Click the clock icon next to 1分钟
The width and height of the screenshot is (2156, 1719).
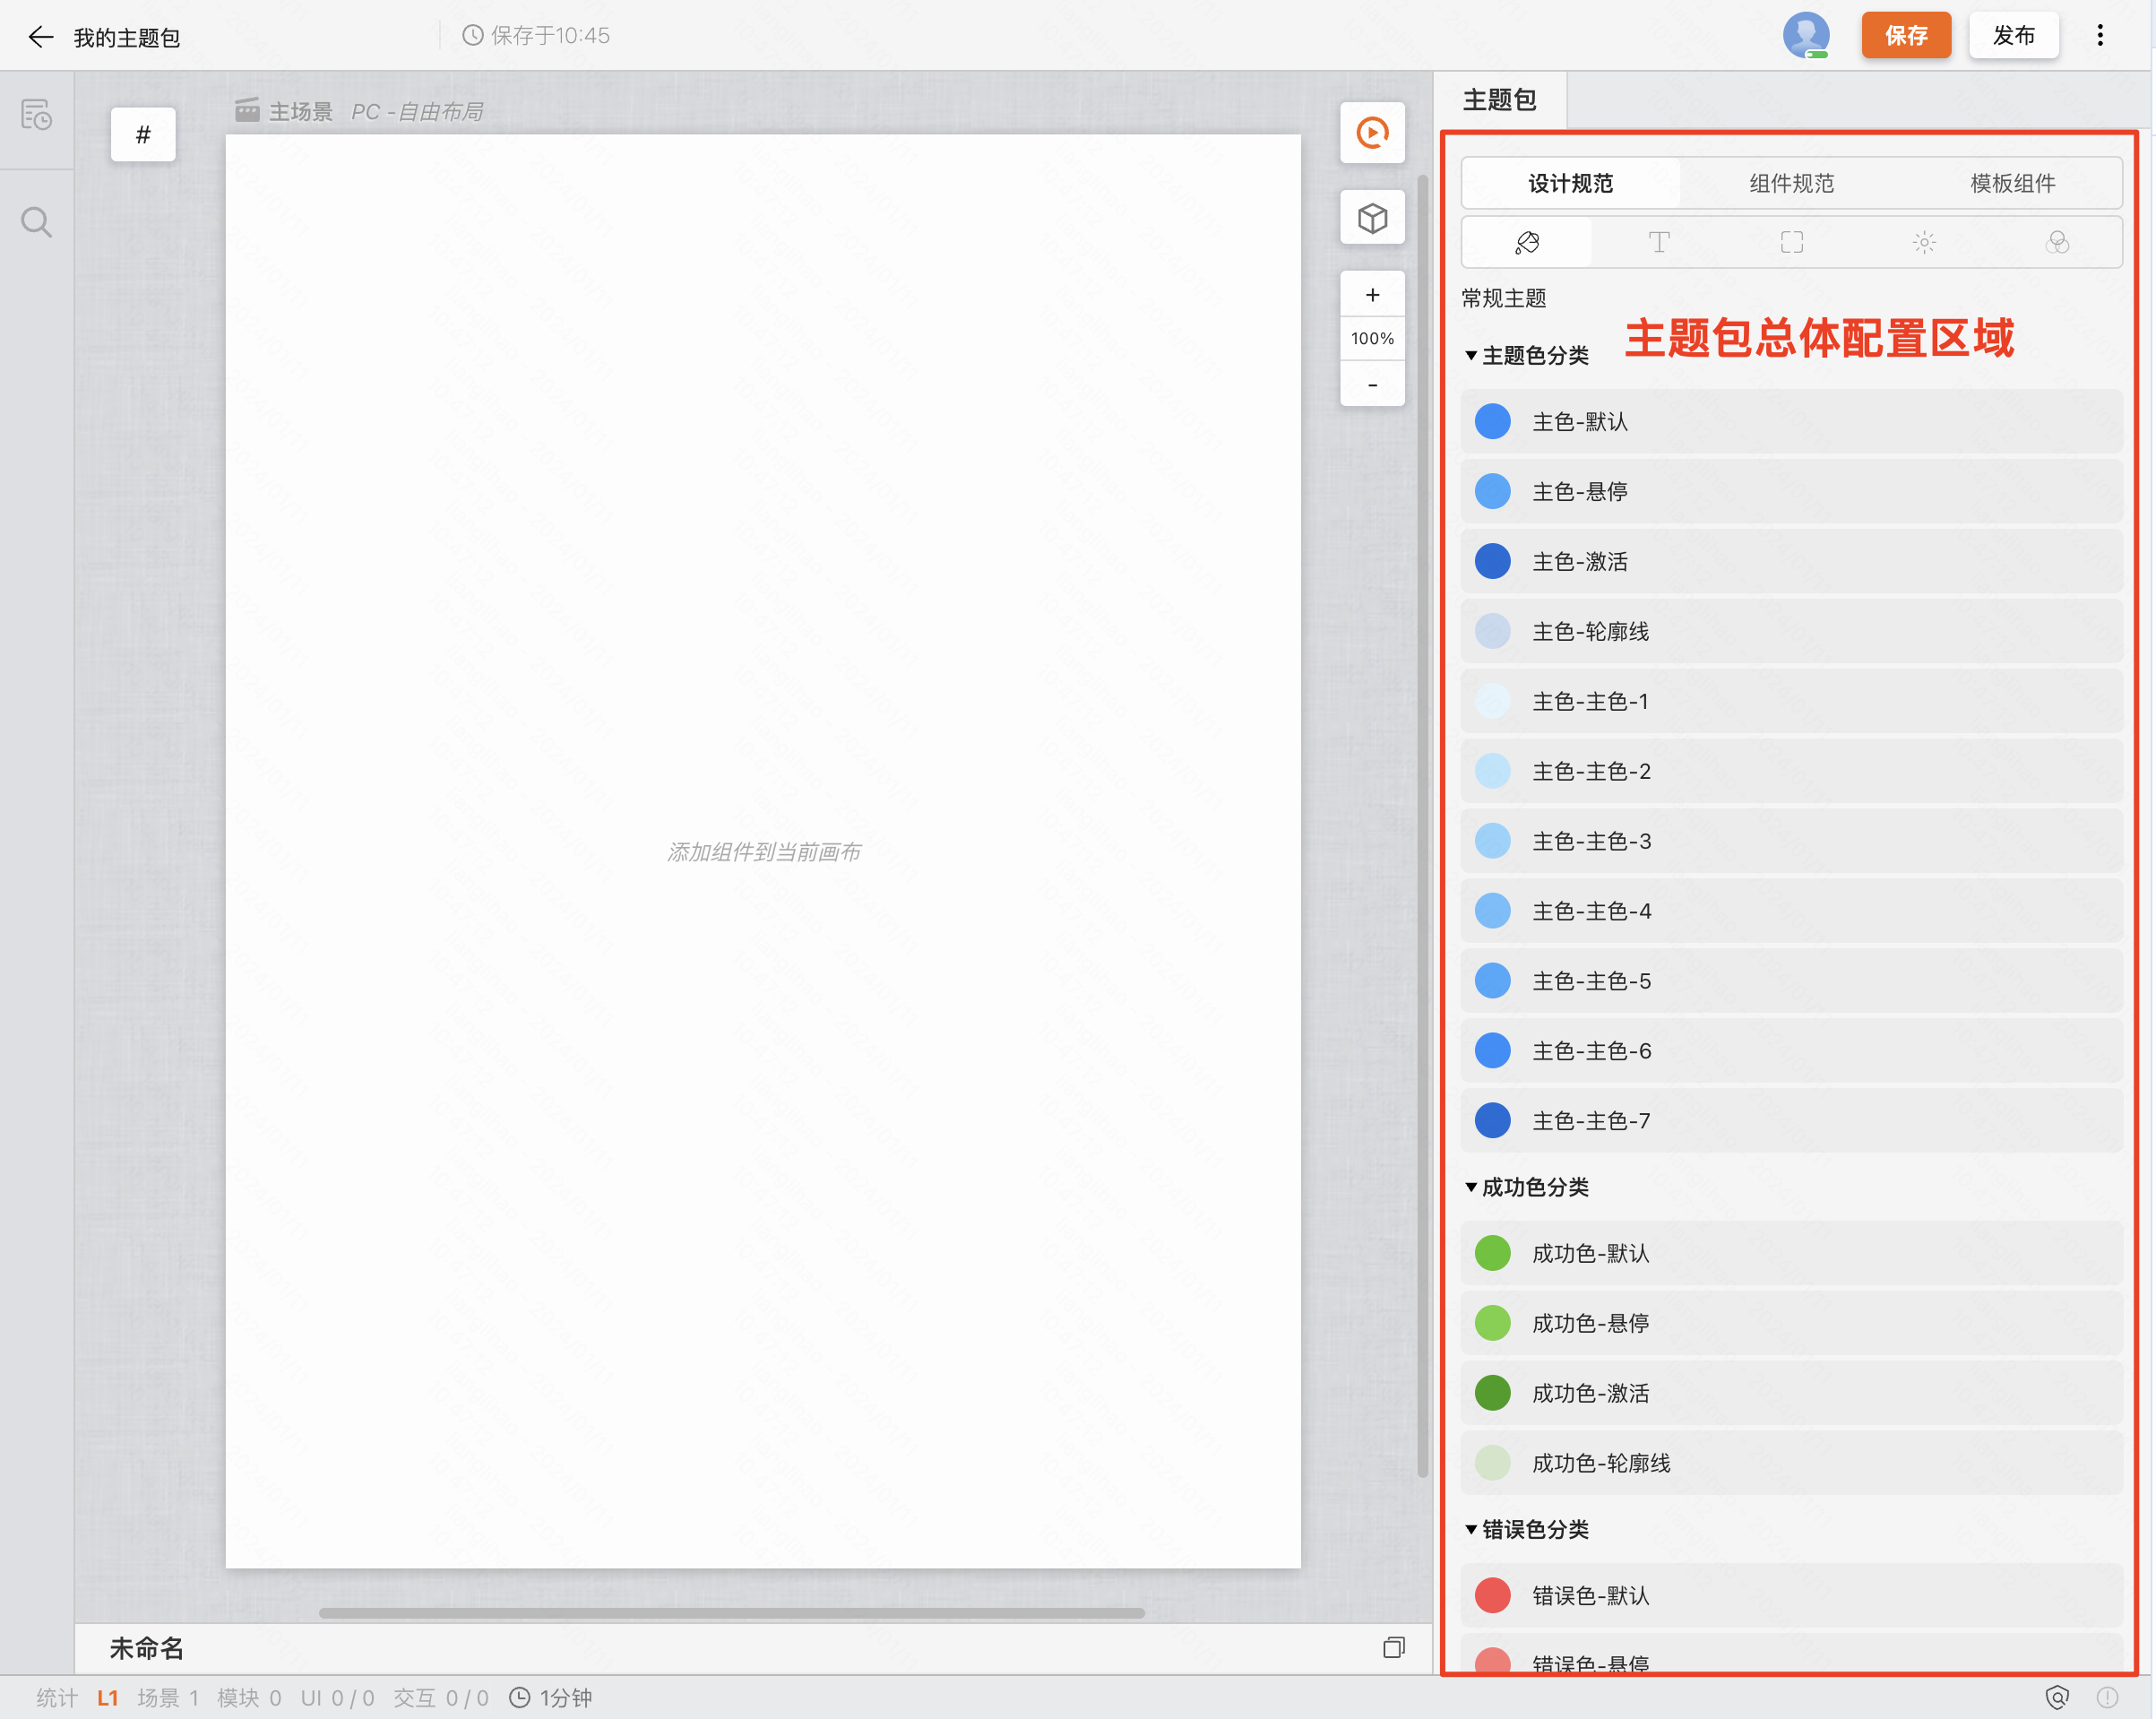[520, 1697]
